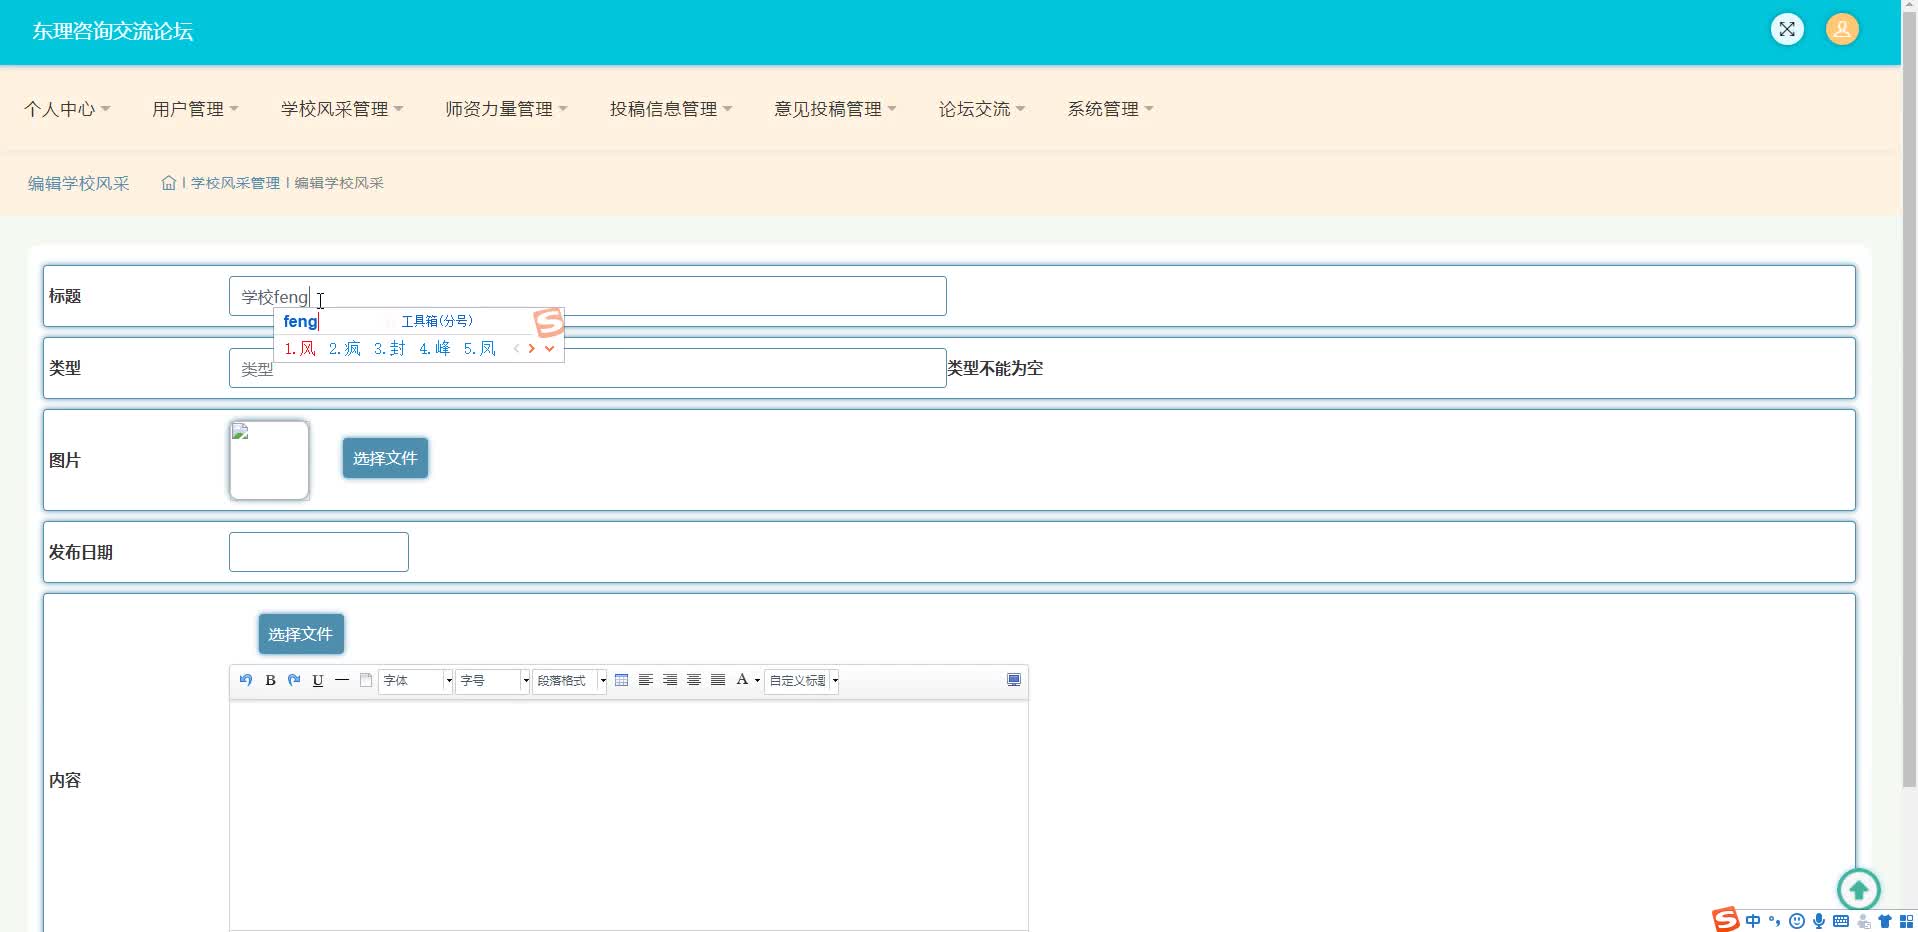Image resolution: width=1918 pixels, height=932 pixels.
Task: Select candidate 1.风
Action: click(x=300, y=349)
